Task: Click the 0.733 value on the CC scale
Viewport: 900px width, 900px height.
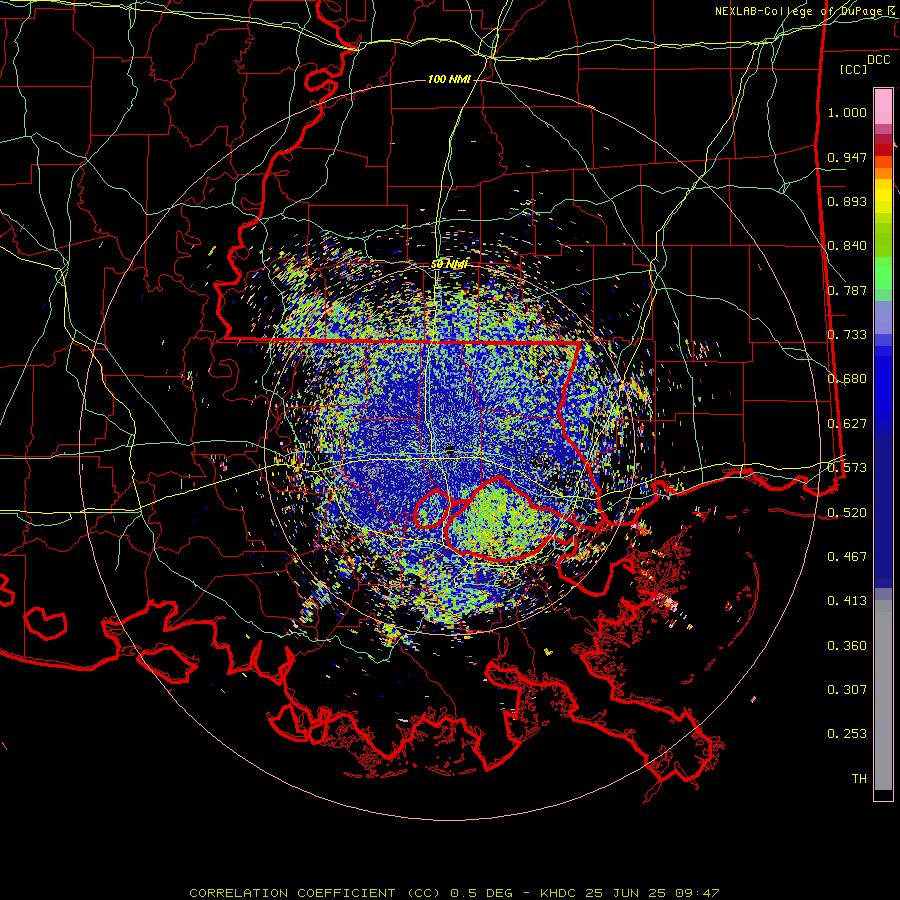Action: (847, 335)
